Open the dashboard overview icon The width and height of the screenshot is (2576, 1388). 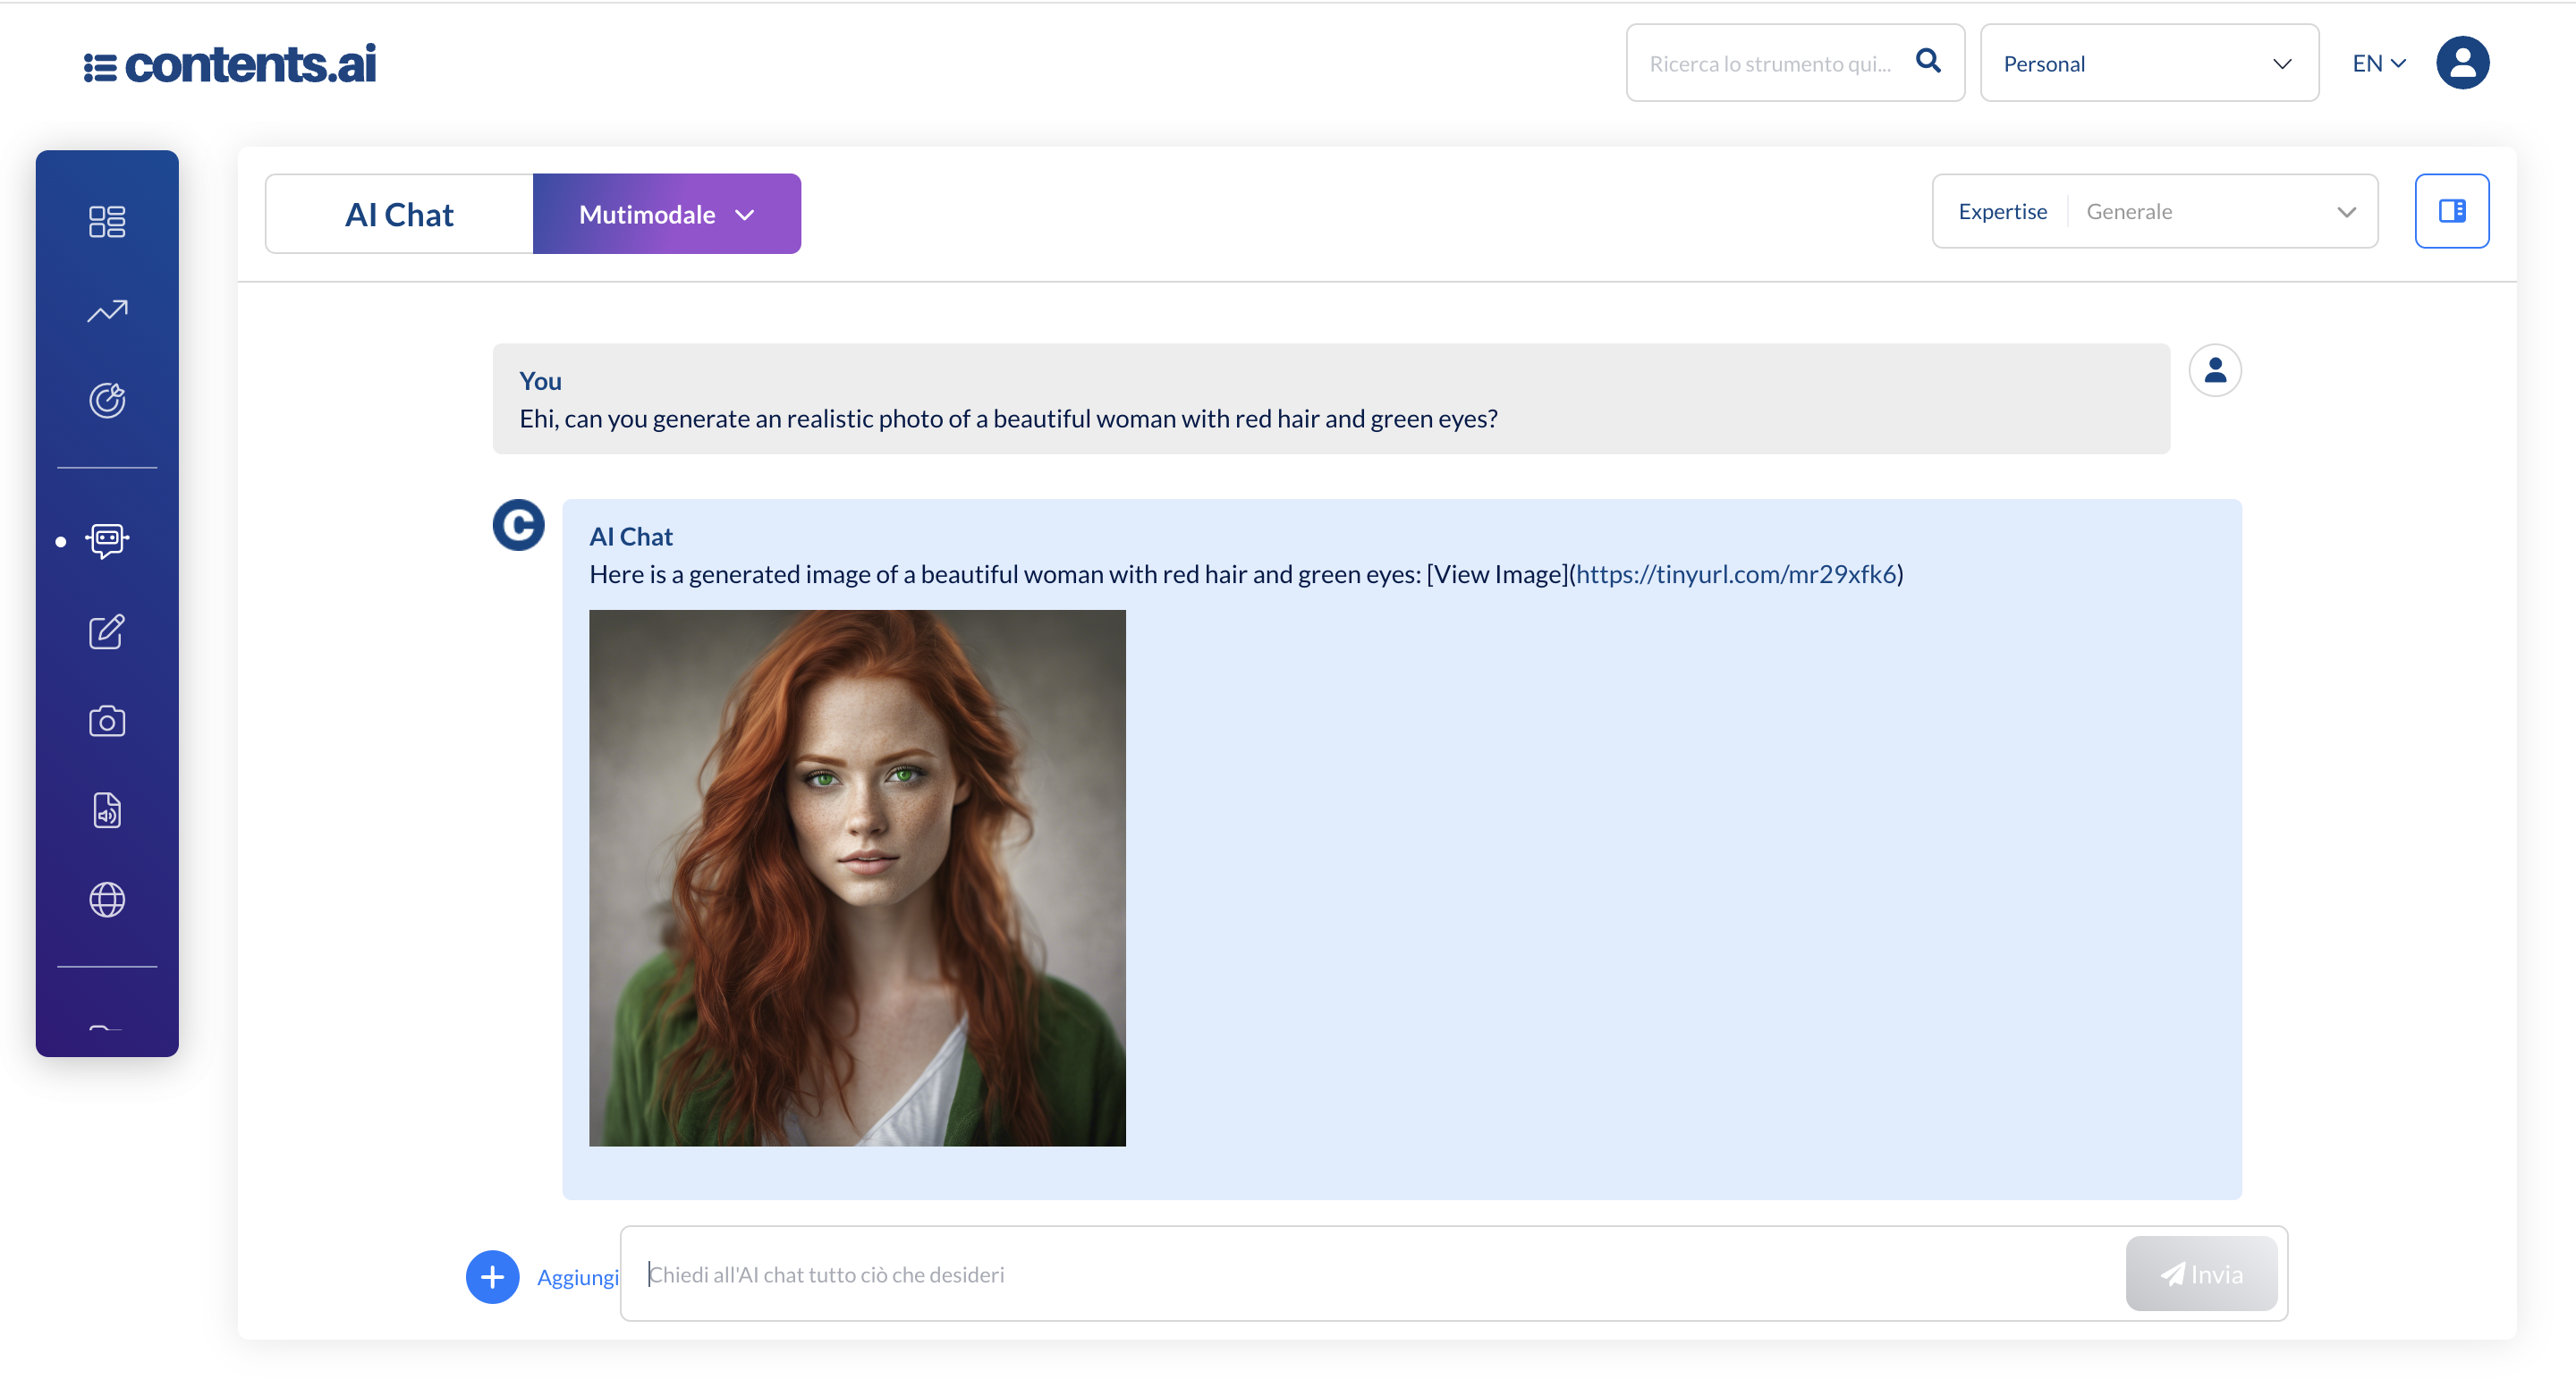pos(107,221)
